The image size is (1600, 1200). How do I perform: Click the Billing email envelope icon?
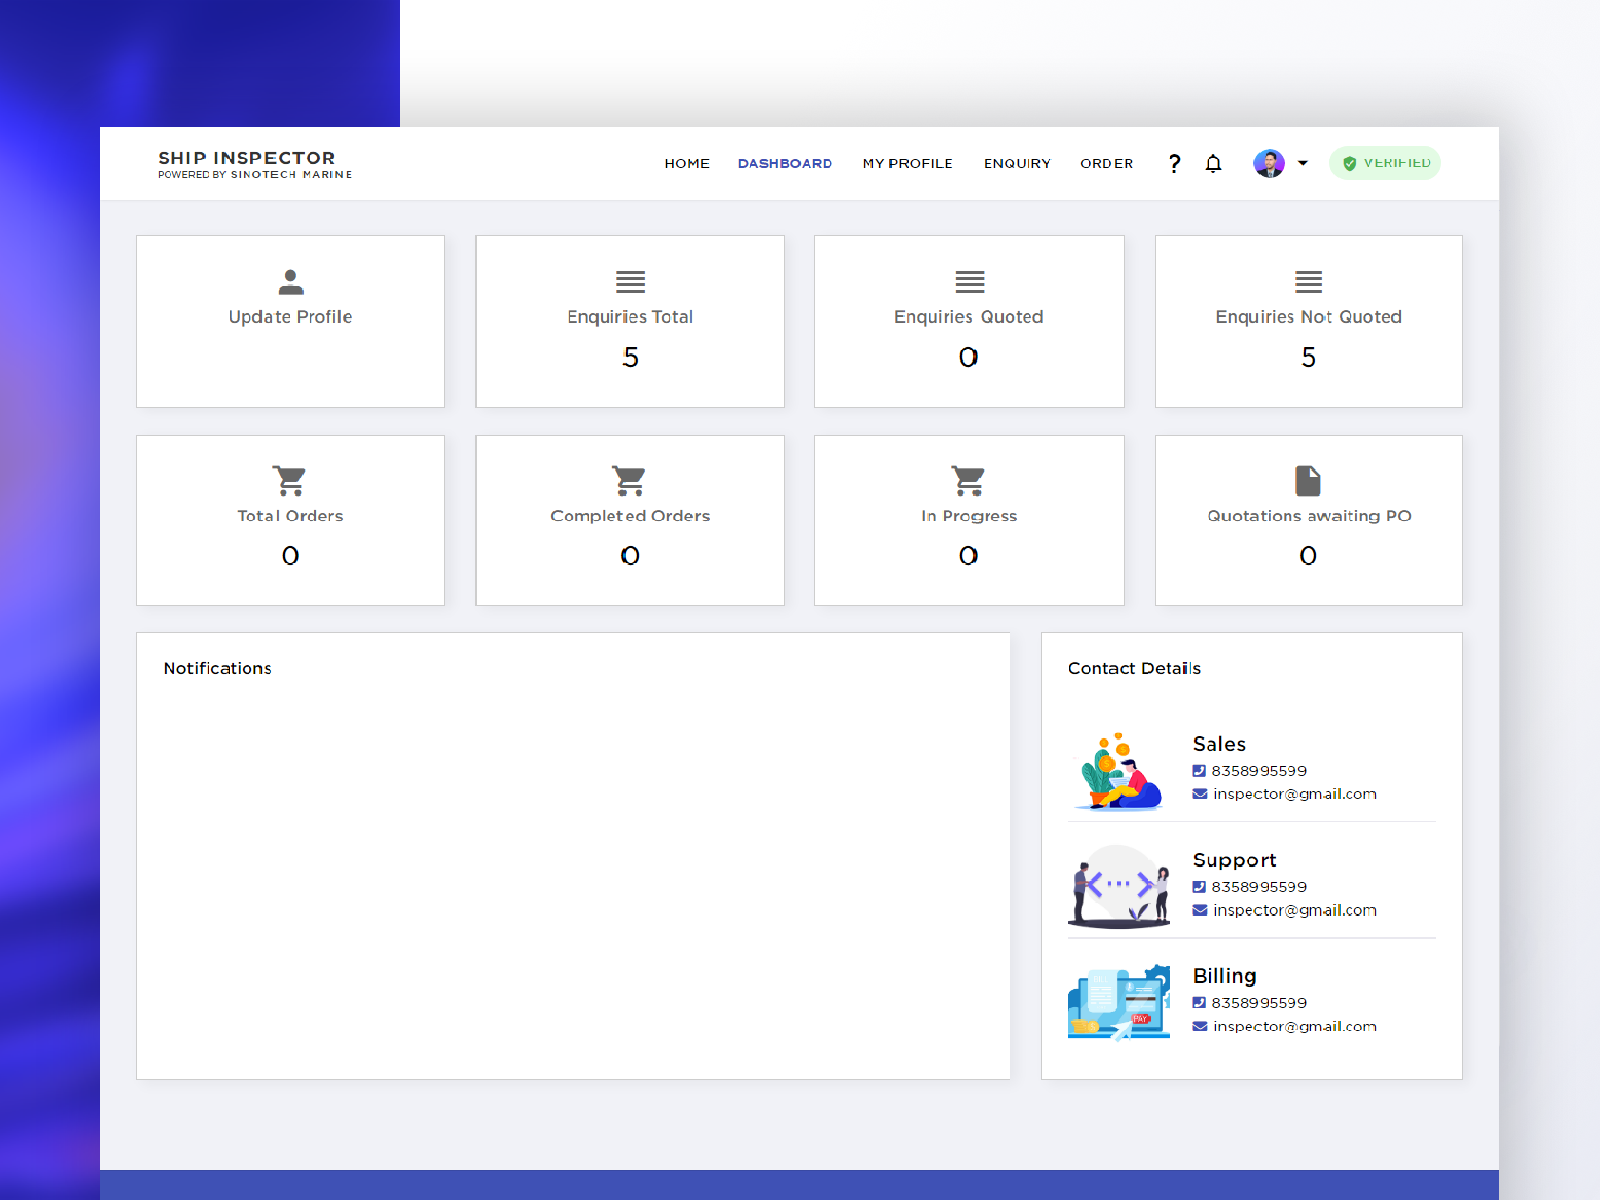coord(1199,1026)
